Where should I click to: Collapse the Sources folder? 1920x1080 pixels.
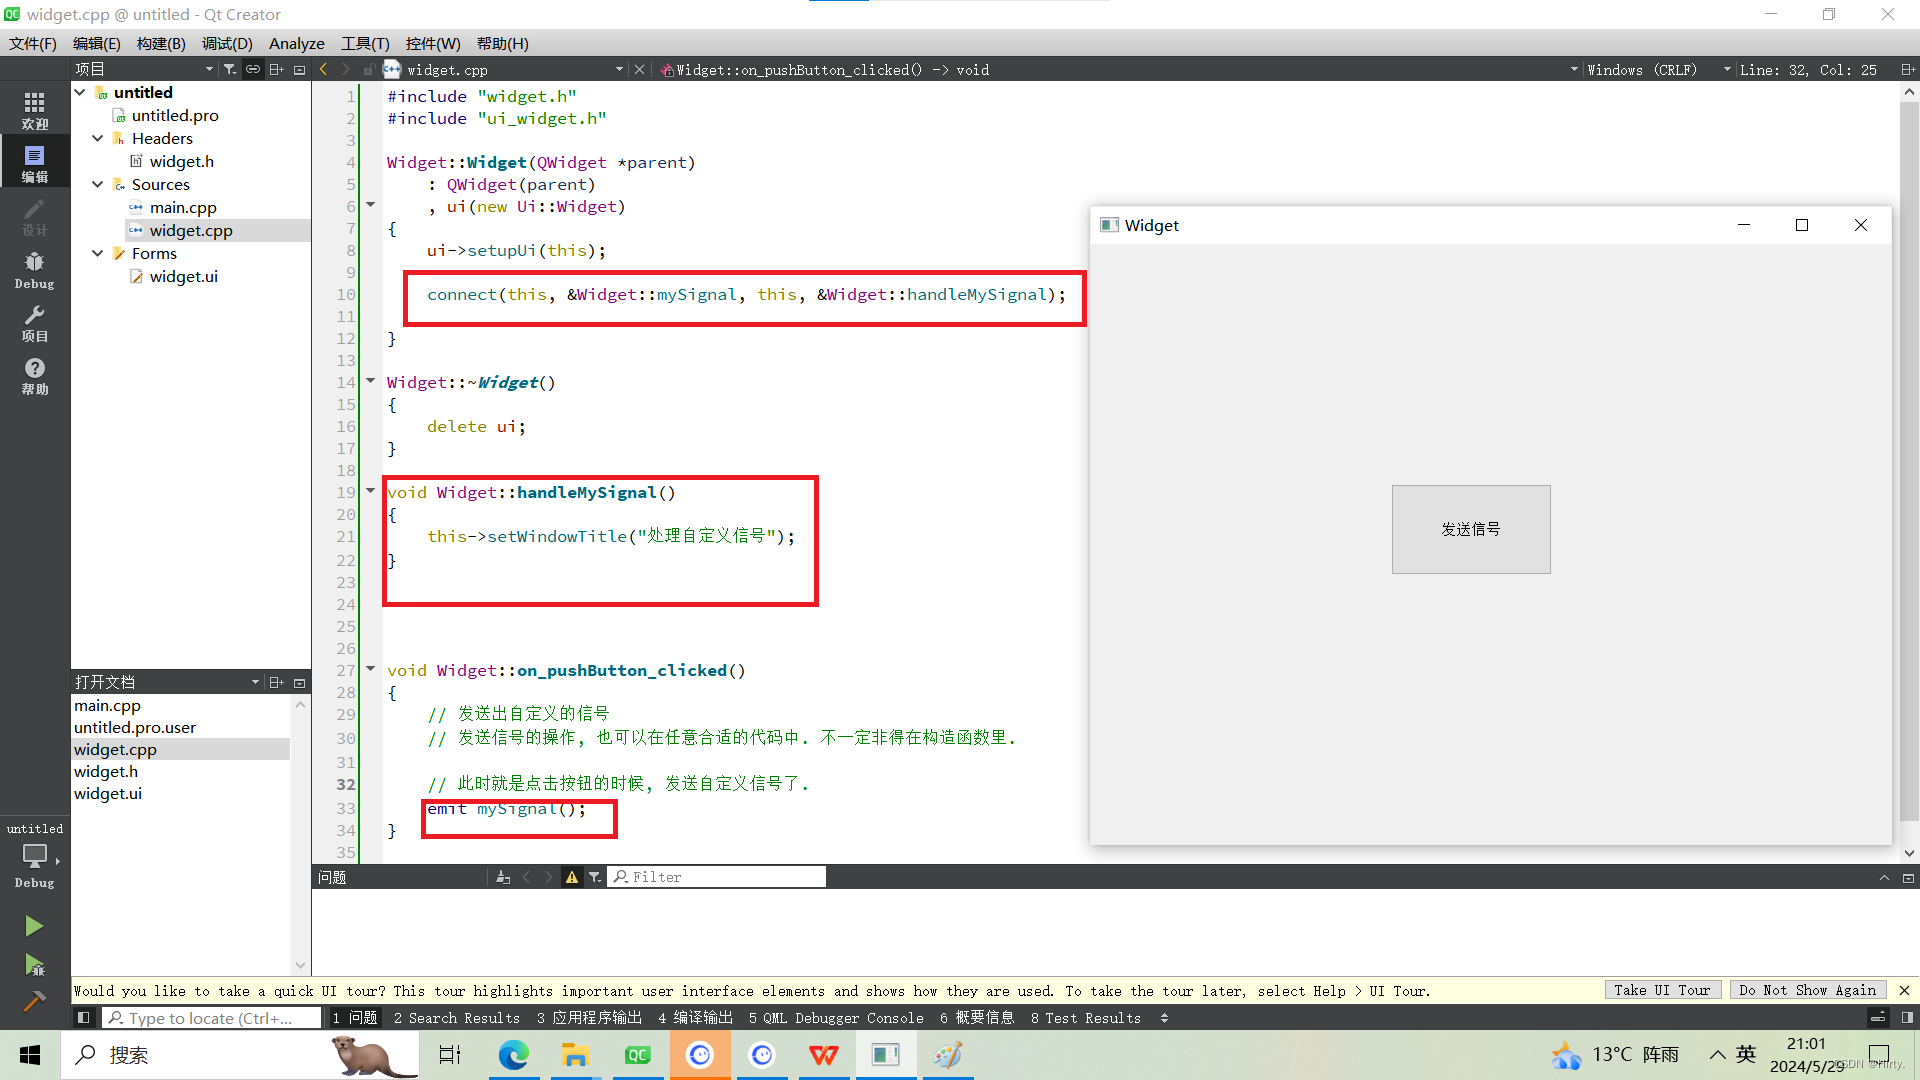point(98,184)
